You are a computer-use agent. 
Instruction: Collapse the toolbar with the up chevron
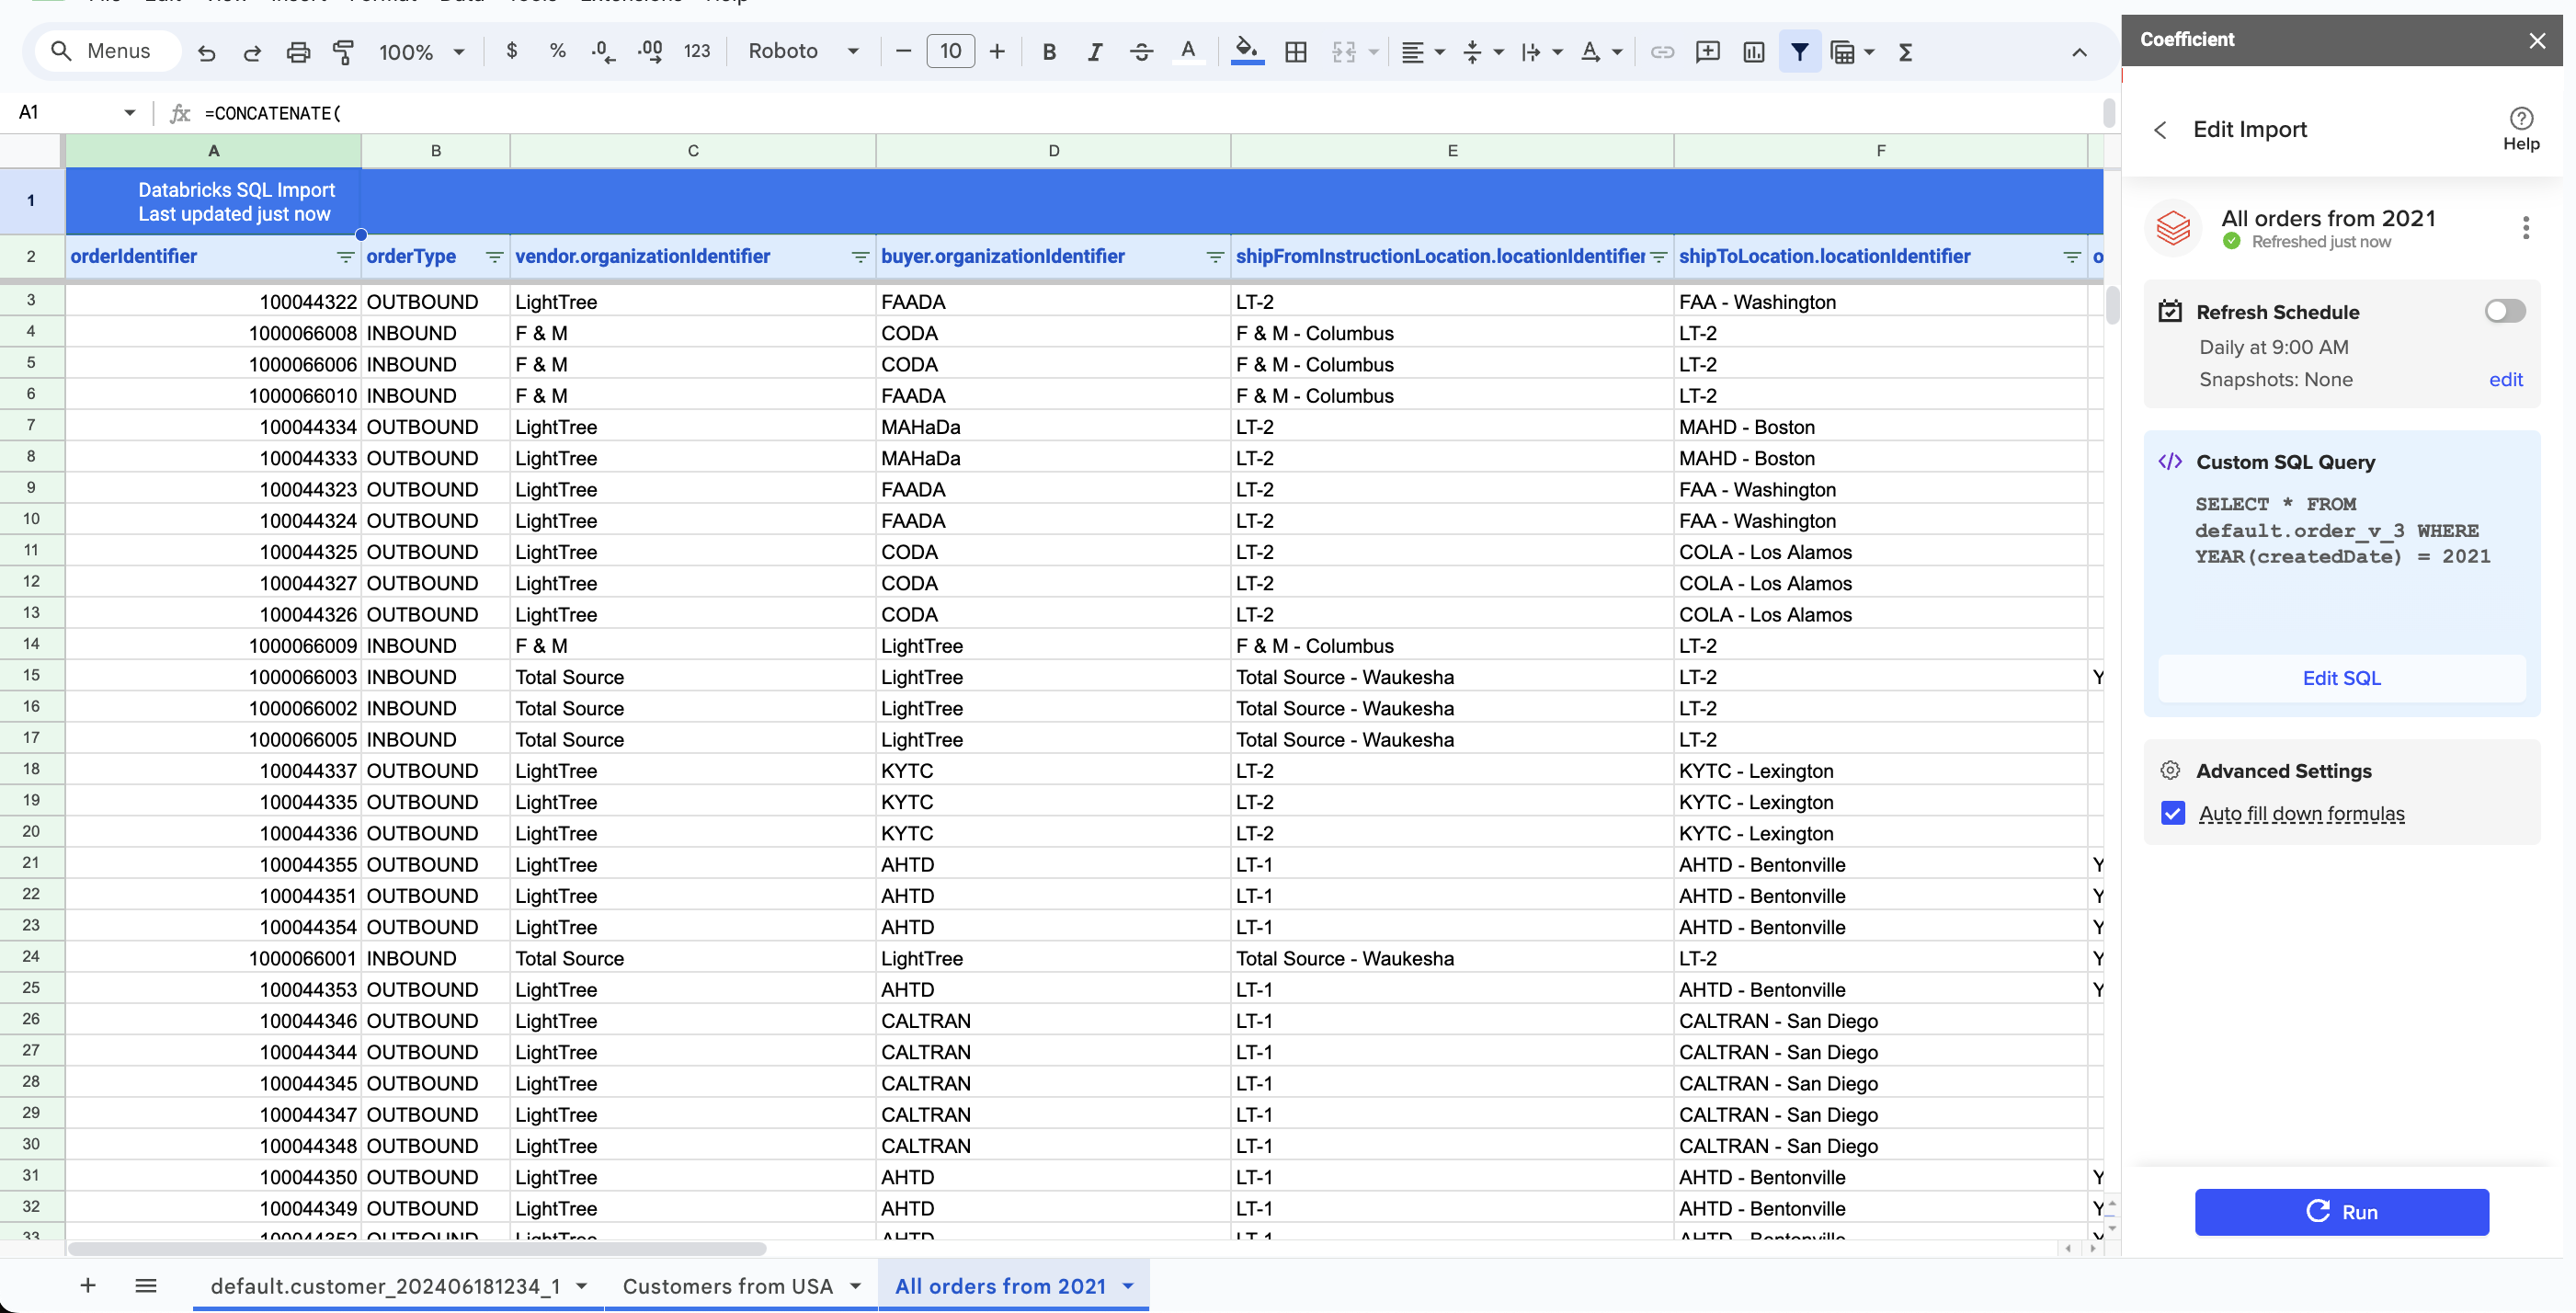pyautogui.click(x=2079, y=52)
